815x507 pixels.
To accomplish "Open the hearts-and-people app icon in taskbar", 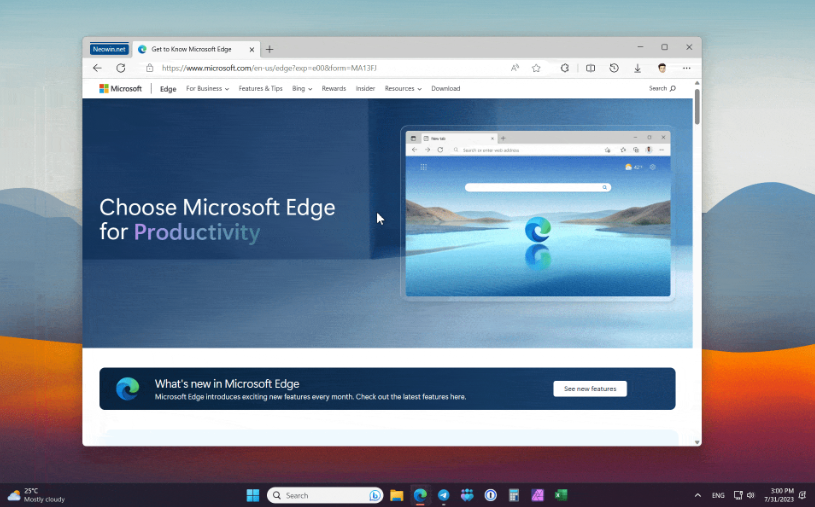I will (x=467, y=495).
